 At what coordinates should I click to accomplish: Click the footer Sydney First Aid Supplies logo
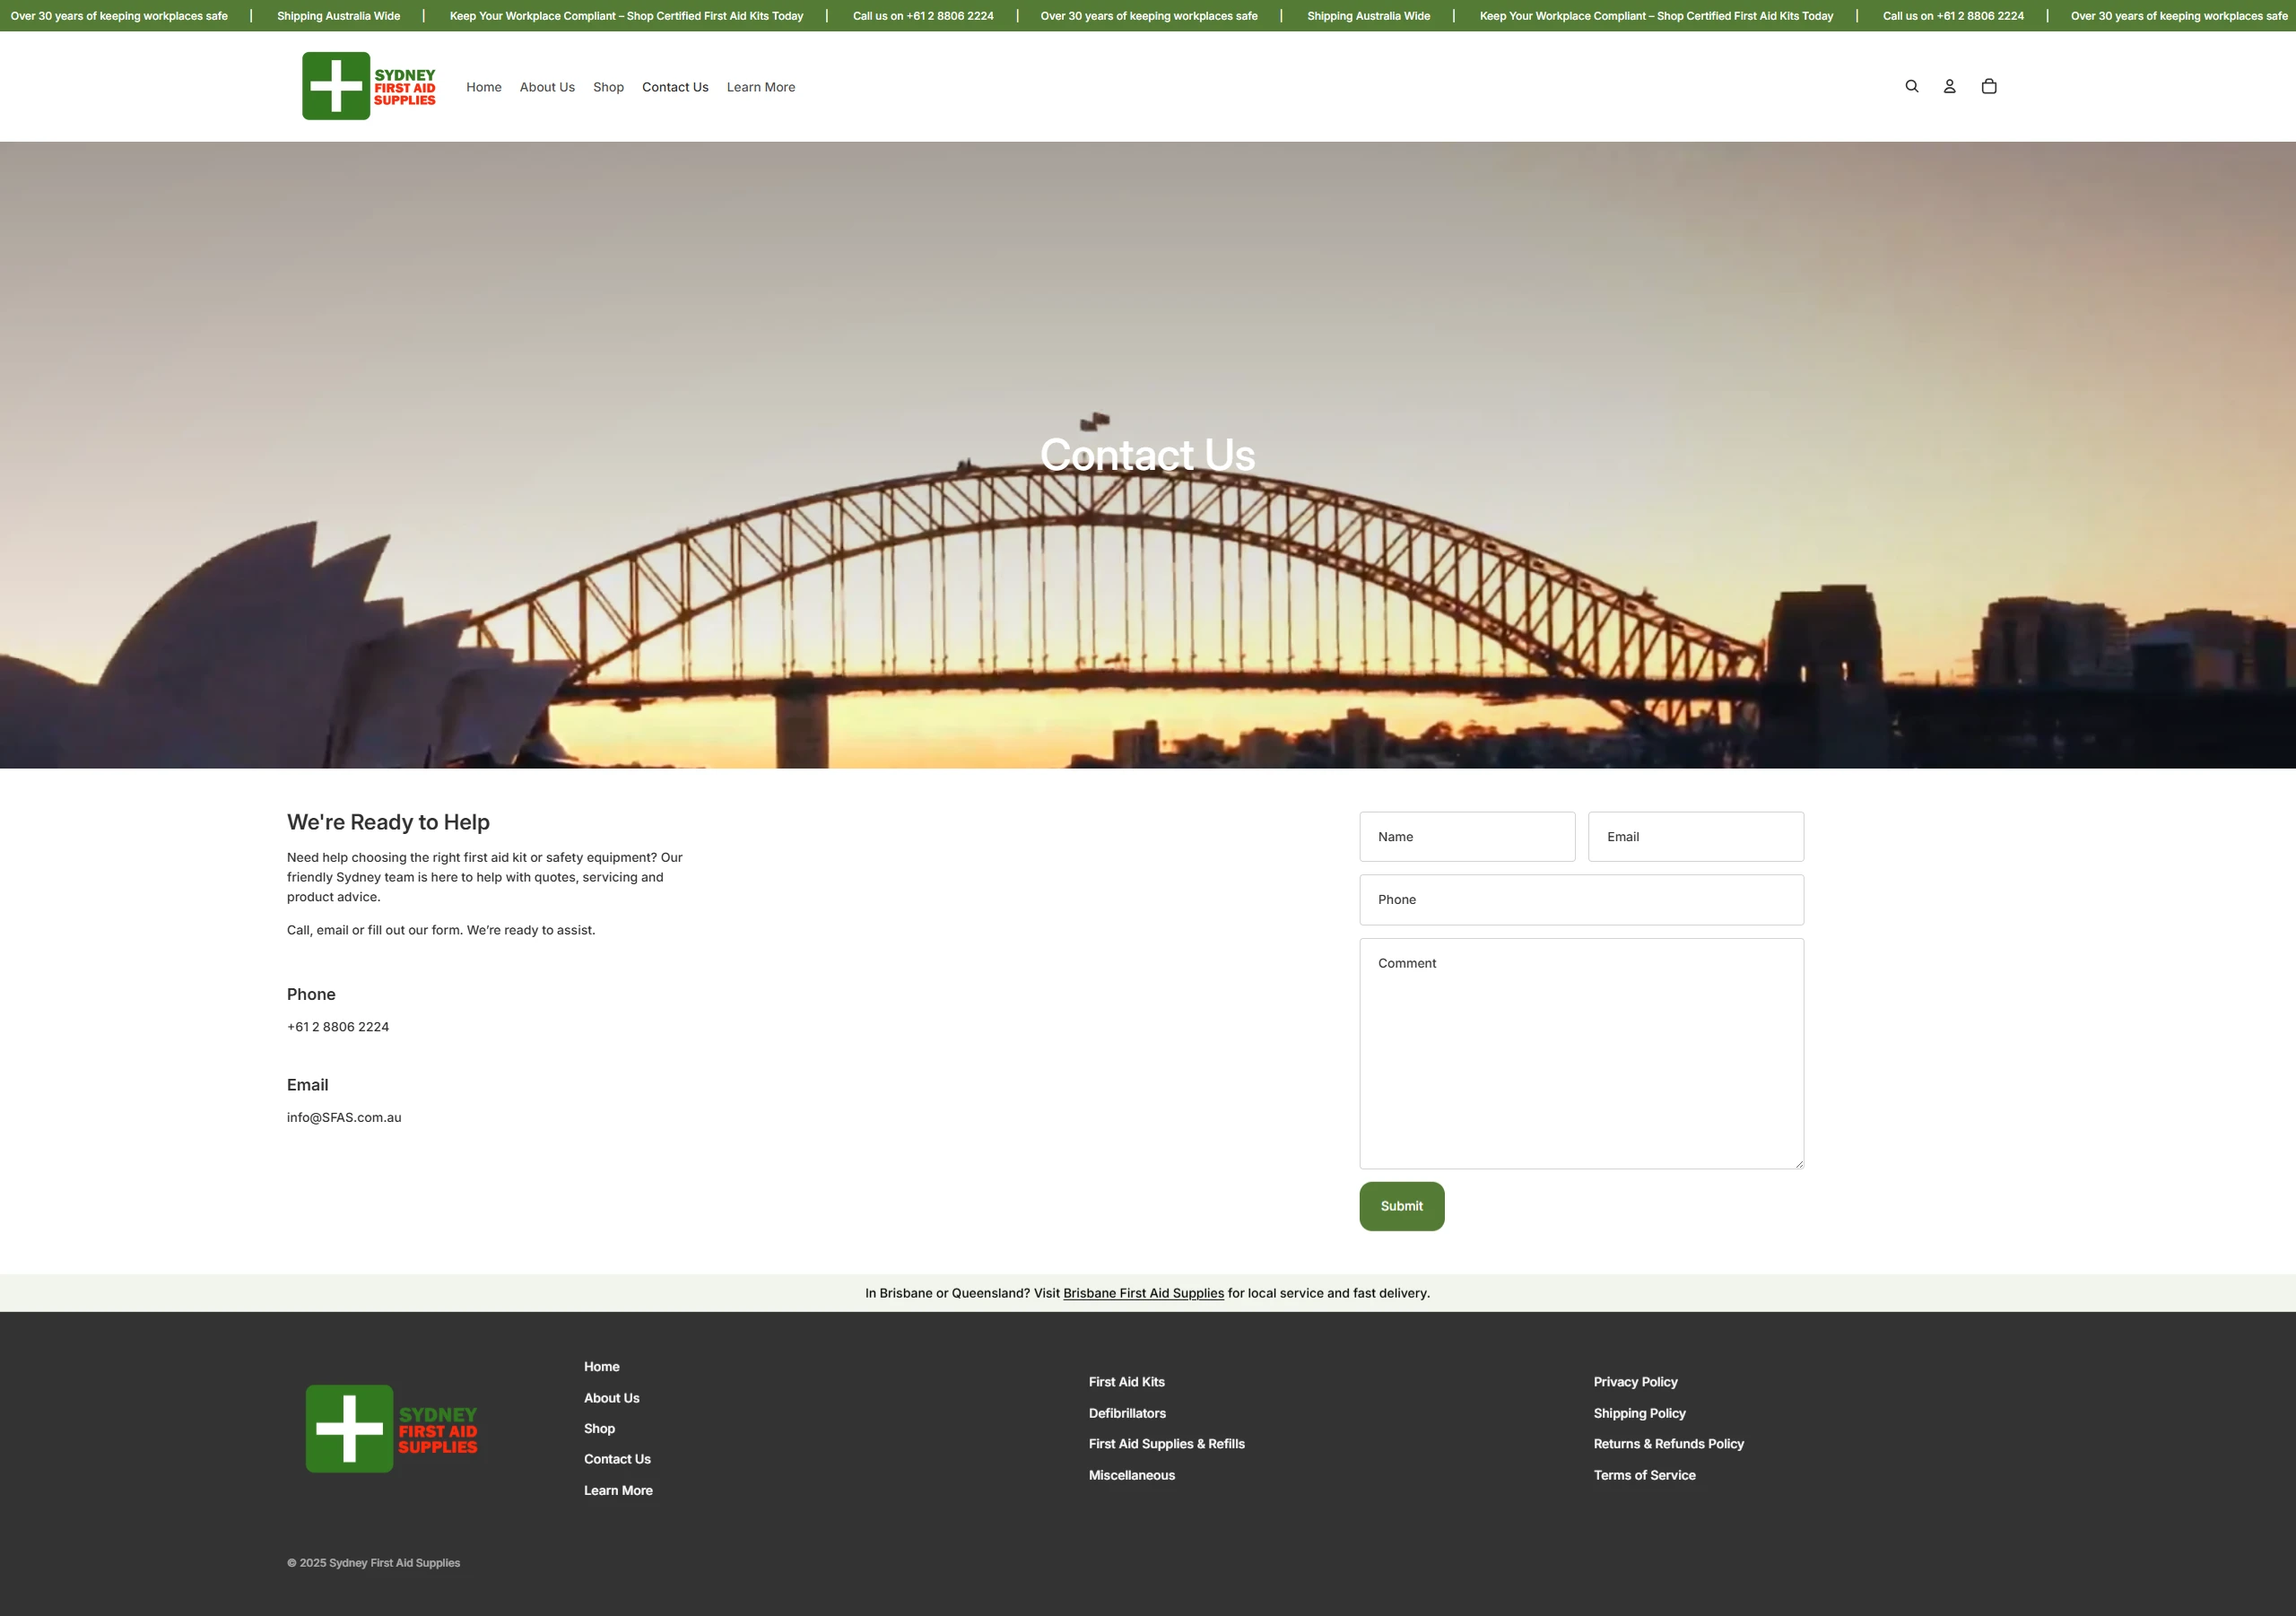click(392, 1429)
